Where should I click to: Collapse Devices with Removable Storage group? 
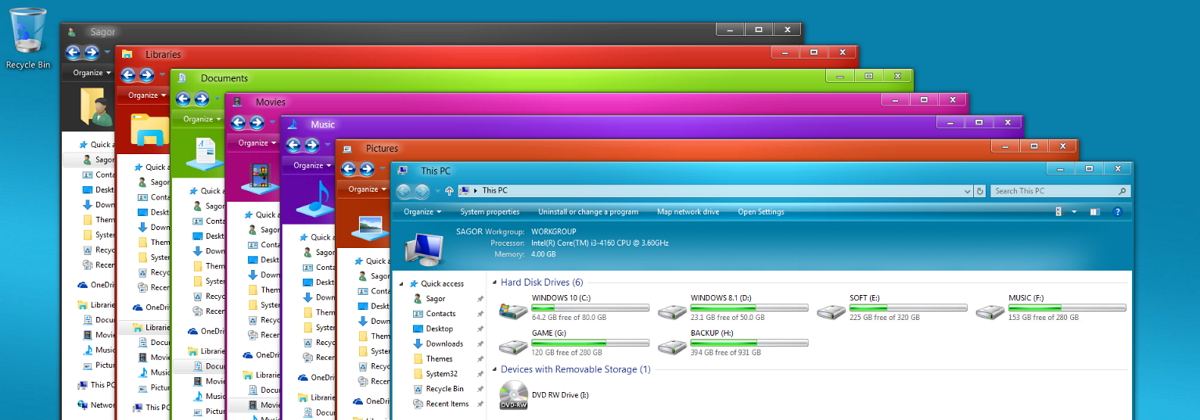493,369
